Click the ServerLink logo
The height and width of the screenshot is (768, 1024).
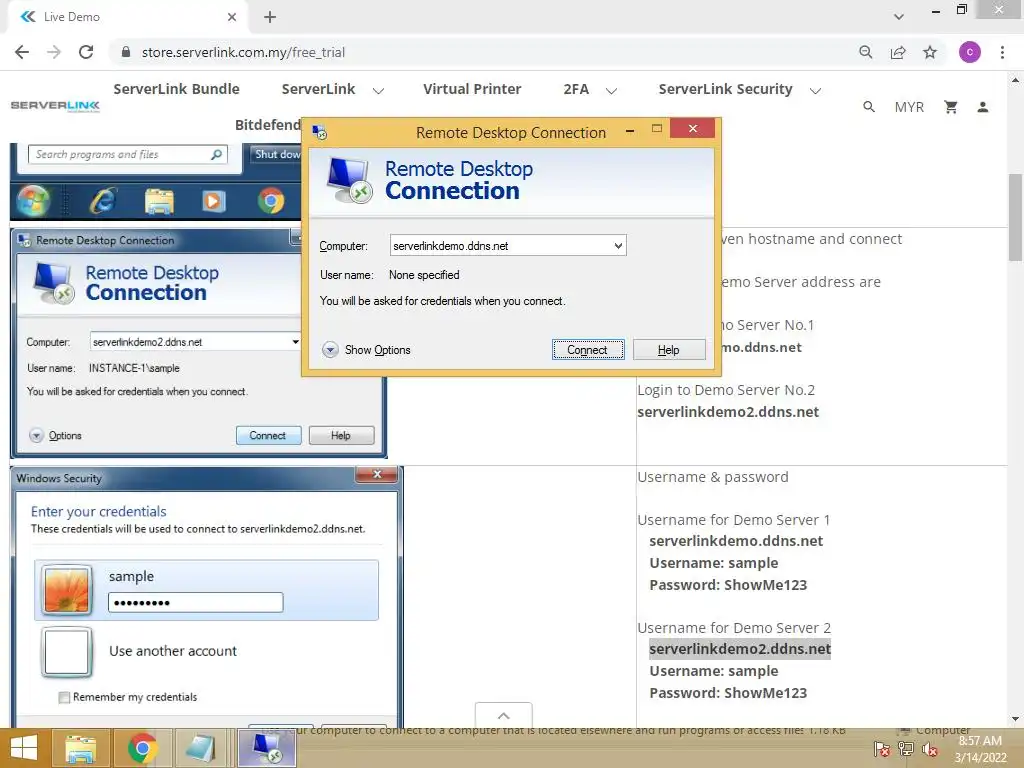[x=56, y=106]
